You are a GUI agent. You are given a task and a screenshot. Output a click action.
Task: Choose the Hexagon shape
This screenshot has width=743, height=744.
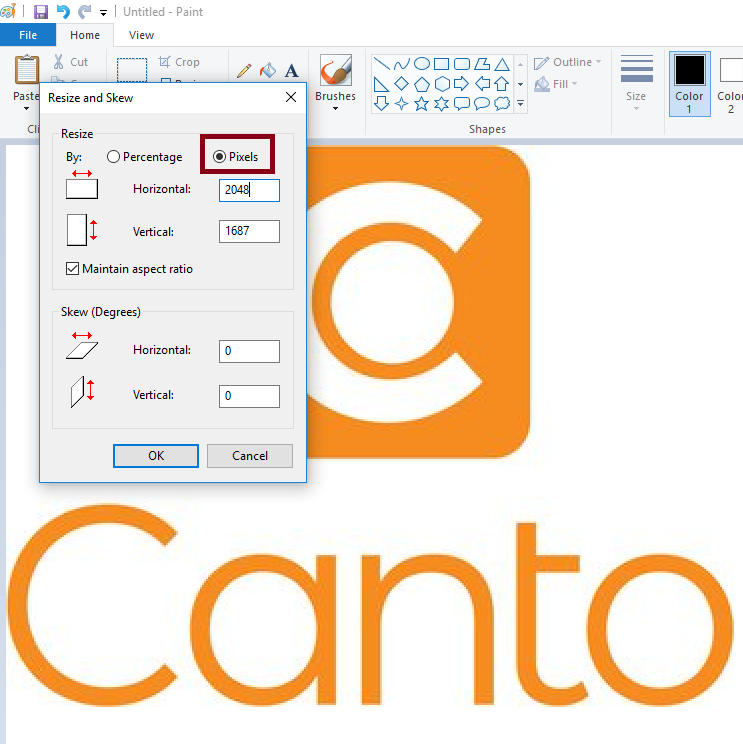tap(442, 84)
